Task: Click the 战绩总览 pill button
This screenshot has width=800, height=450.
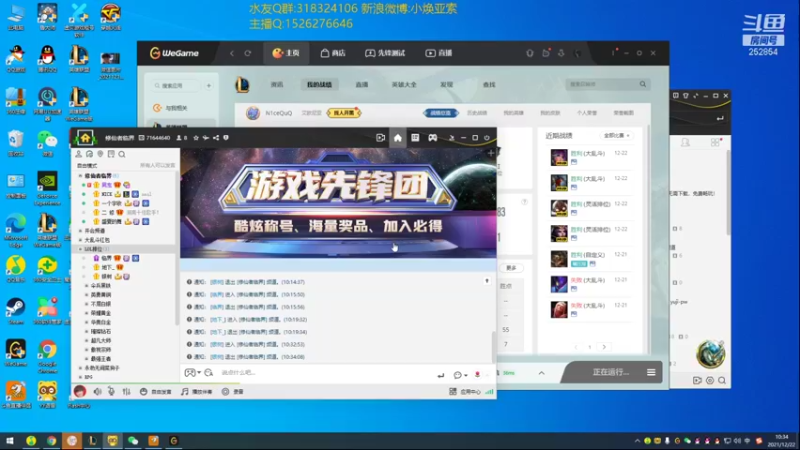Action: (x=440, y=113)
